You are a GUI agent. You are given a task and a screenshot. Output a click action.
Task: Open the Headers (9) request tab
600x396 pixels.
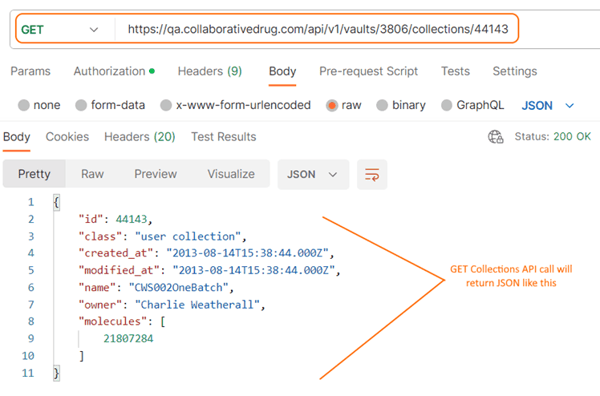coord(210,71)
